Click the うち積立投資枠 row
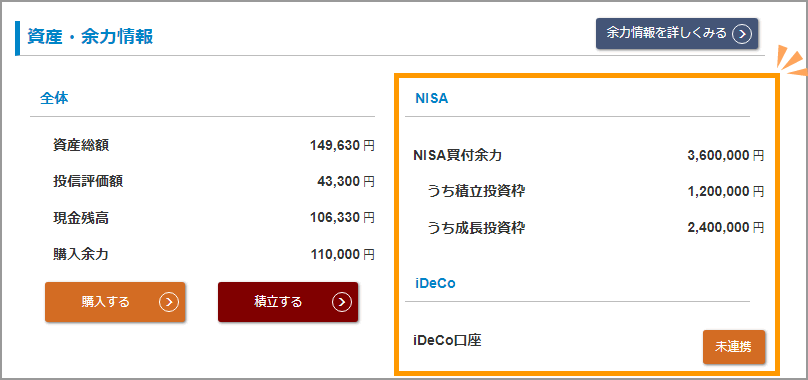Screen dimensions: 808x380 coord(589,192)
